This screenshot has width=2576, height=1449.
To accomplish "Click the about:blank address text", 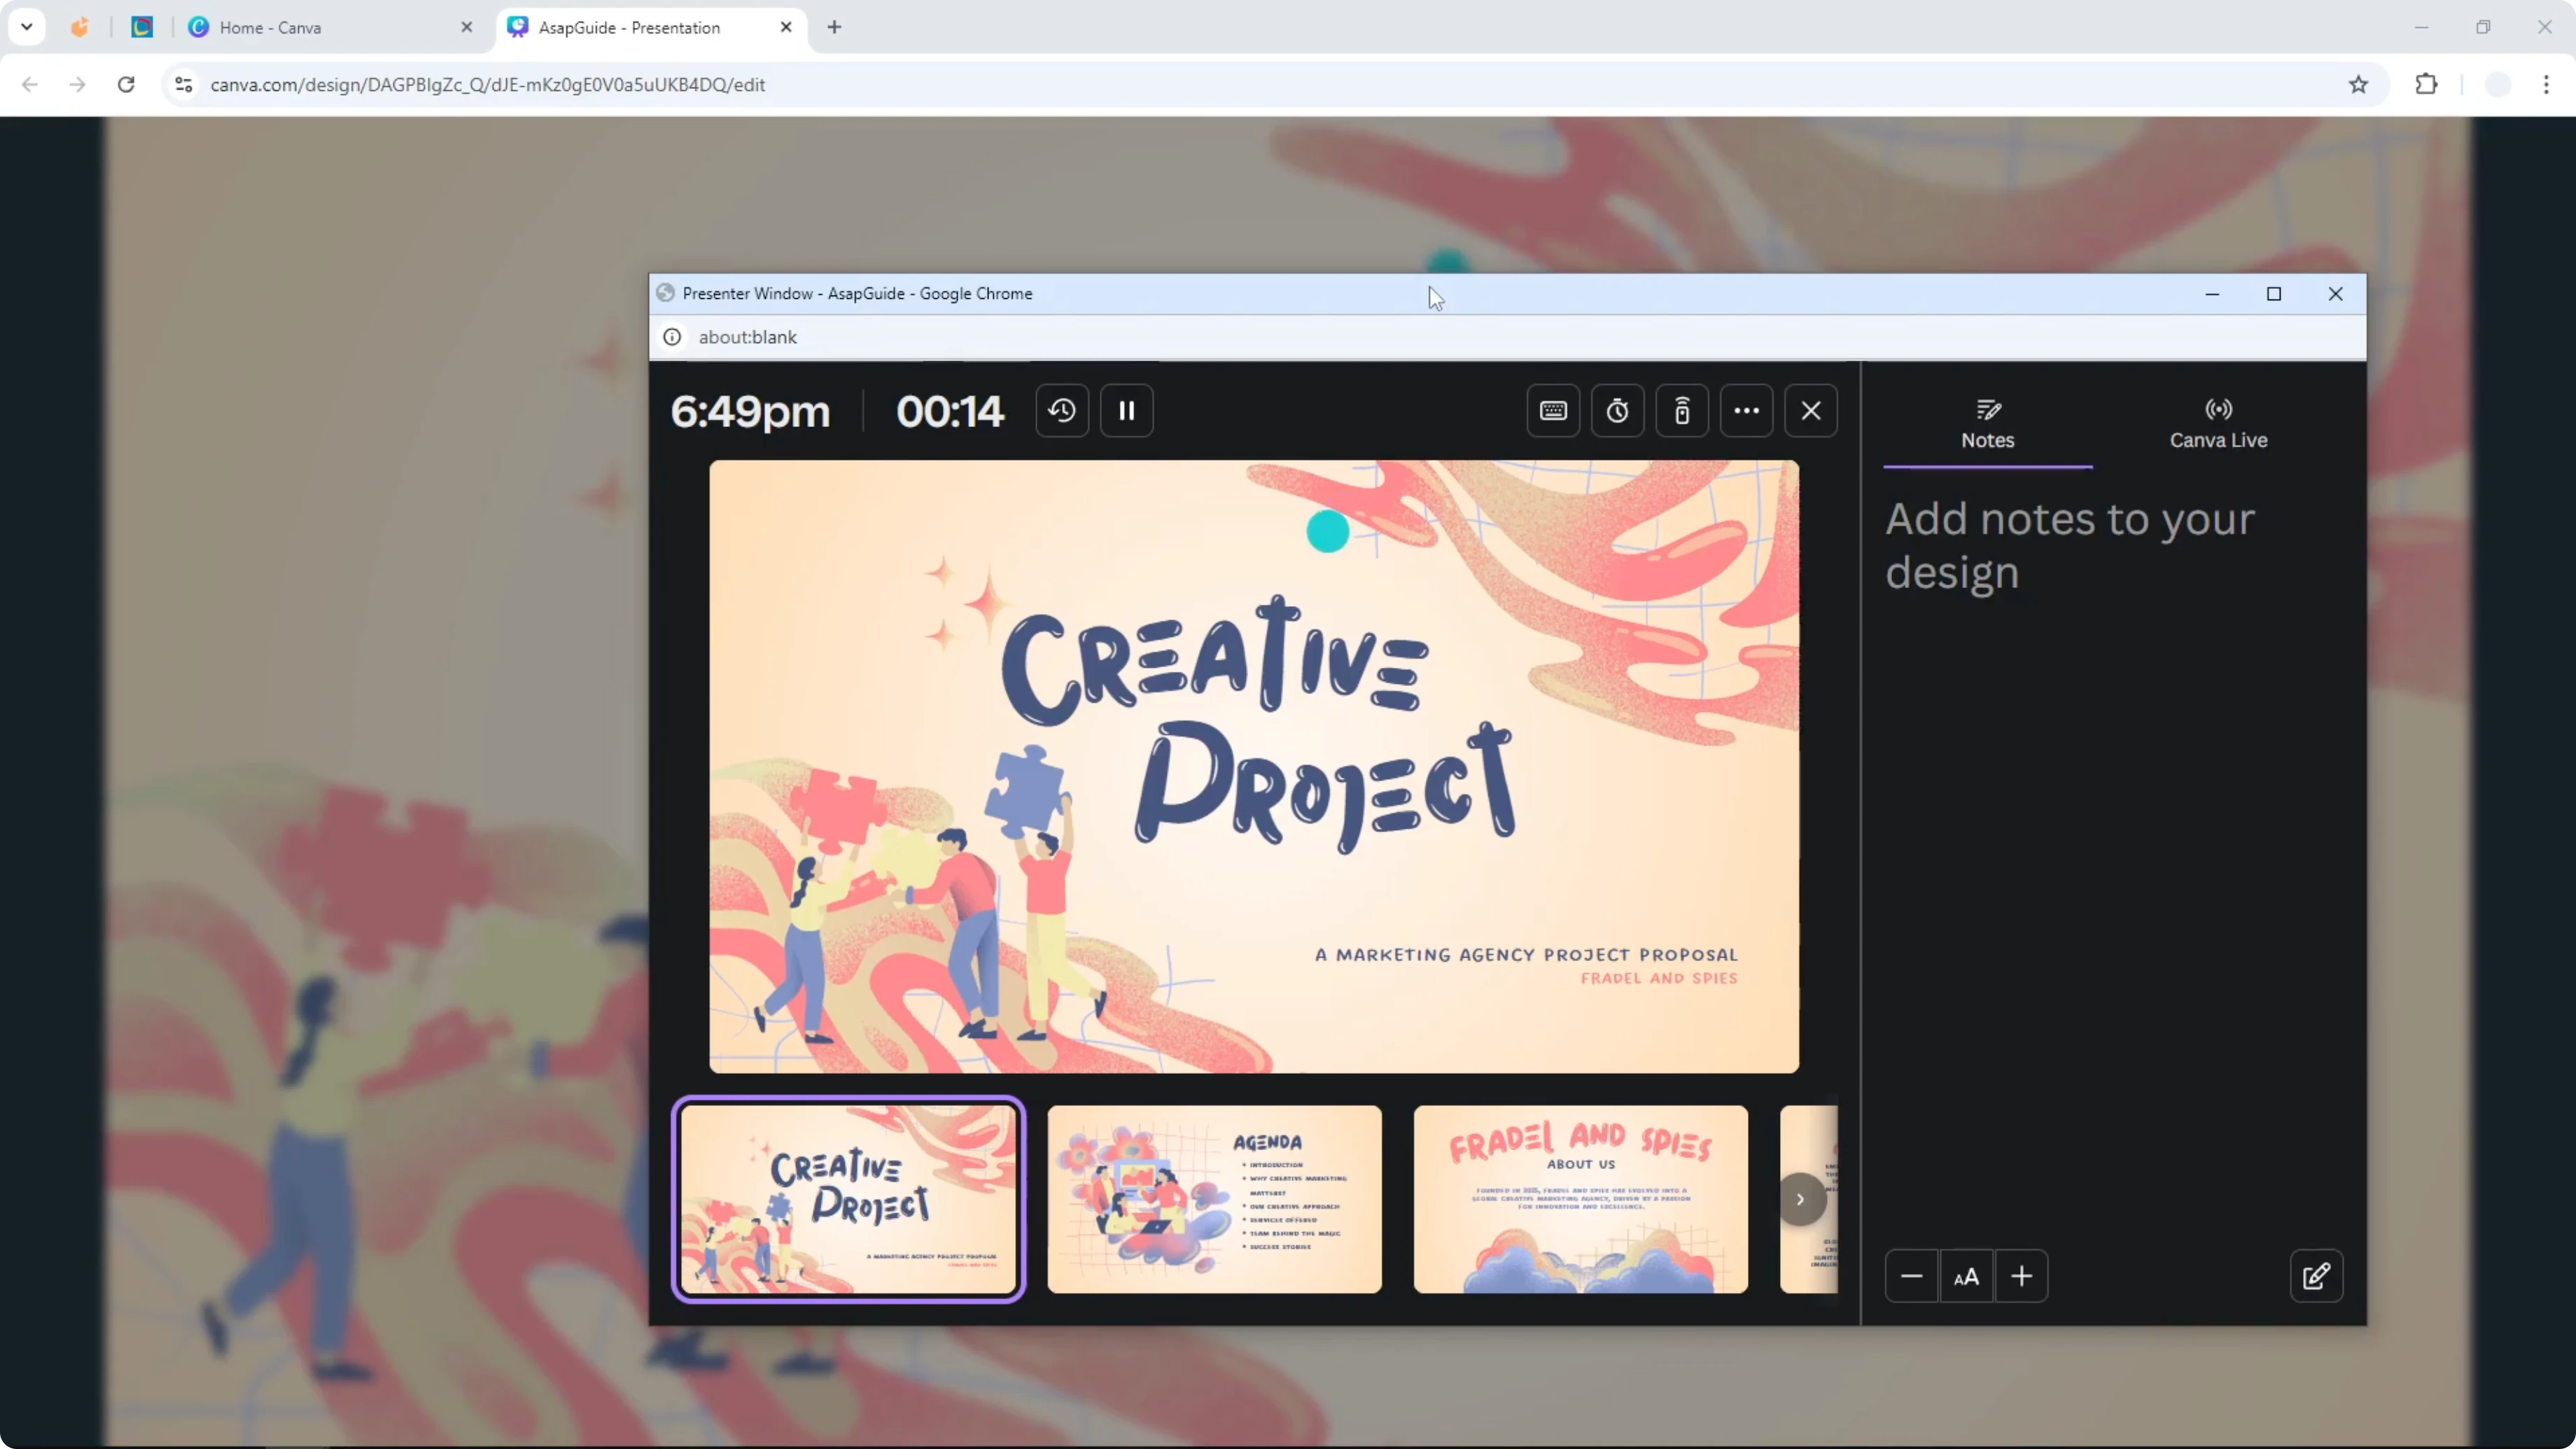I will (x=747, y=337).
